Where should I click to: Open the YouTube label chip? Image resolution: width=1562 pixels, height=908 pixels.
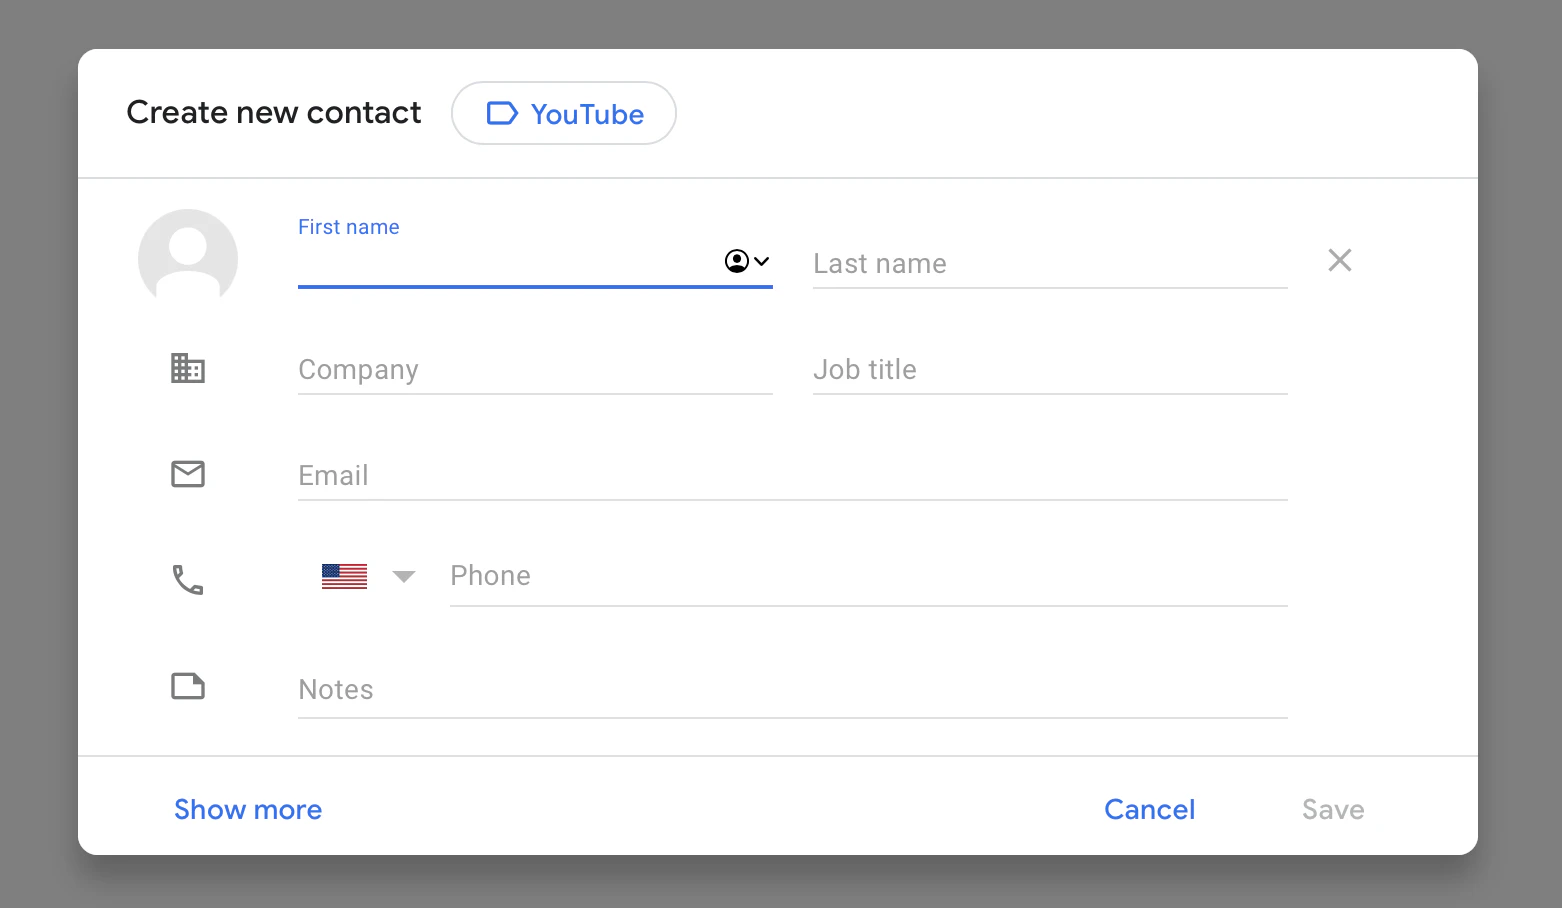pyautogui.click(x=564, y=113)
